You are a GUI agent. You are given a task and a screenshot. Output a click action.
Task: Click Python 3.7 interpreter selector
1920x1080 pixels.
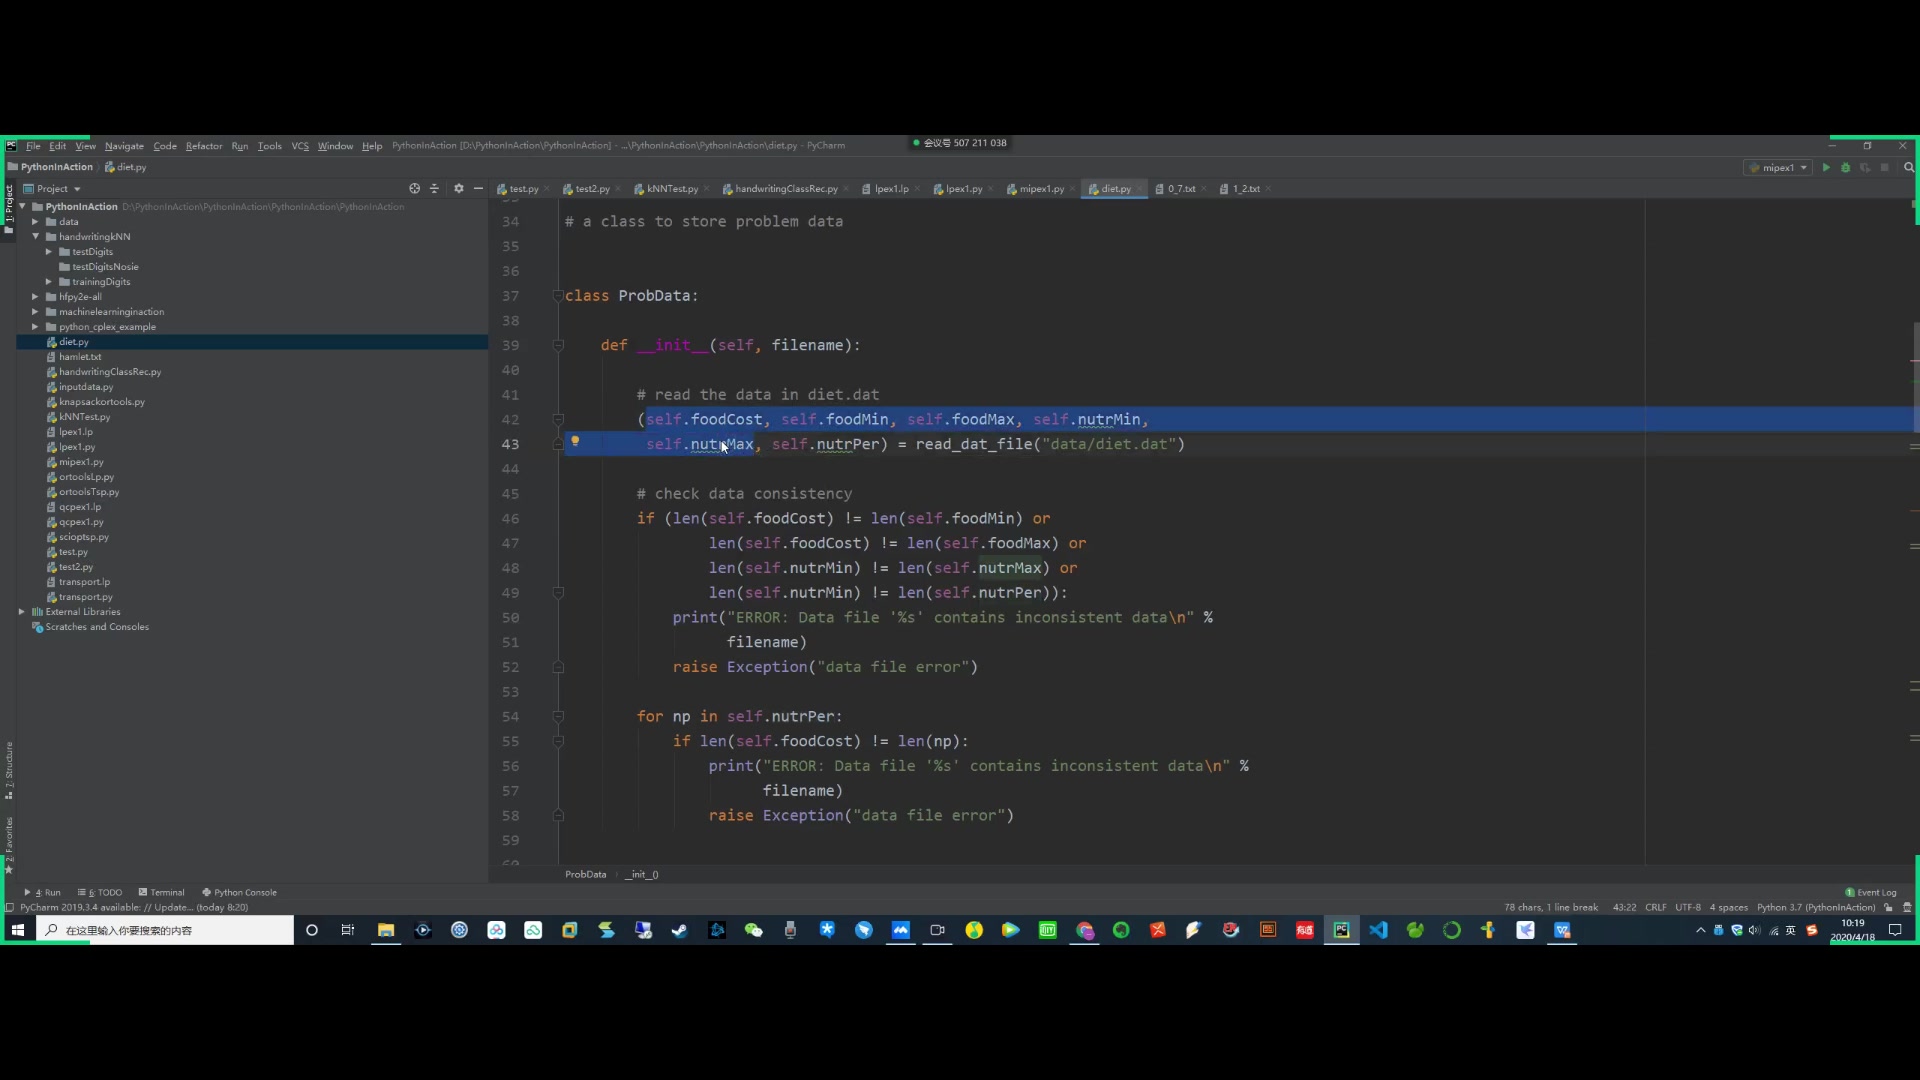pos(1816,908)
